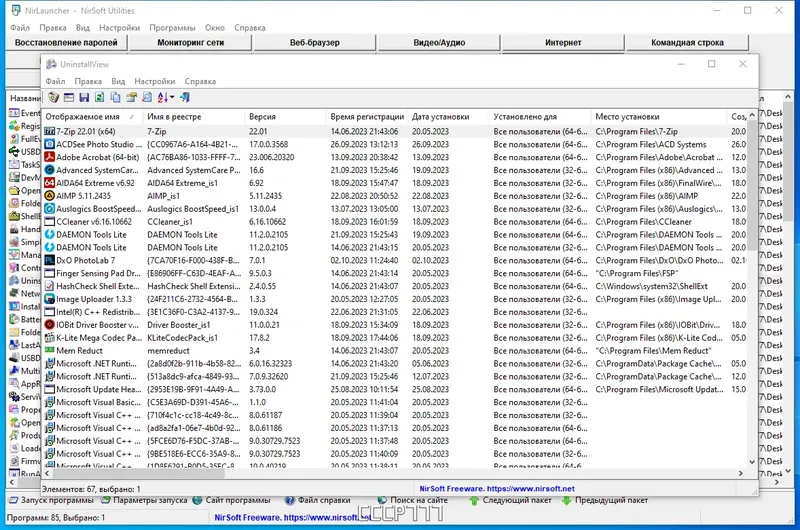
Task: Open NirSoft Freeware link in NirLauncher status bar
Action: click(x=292, y=517)
